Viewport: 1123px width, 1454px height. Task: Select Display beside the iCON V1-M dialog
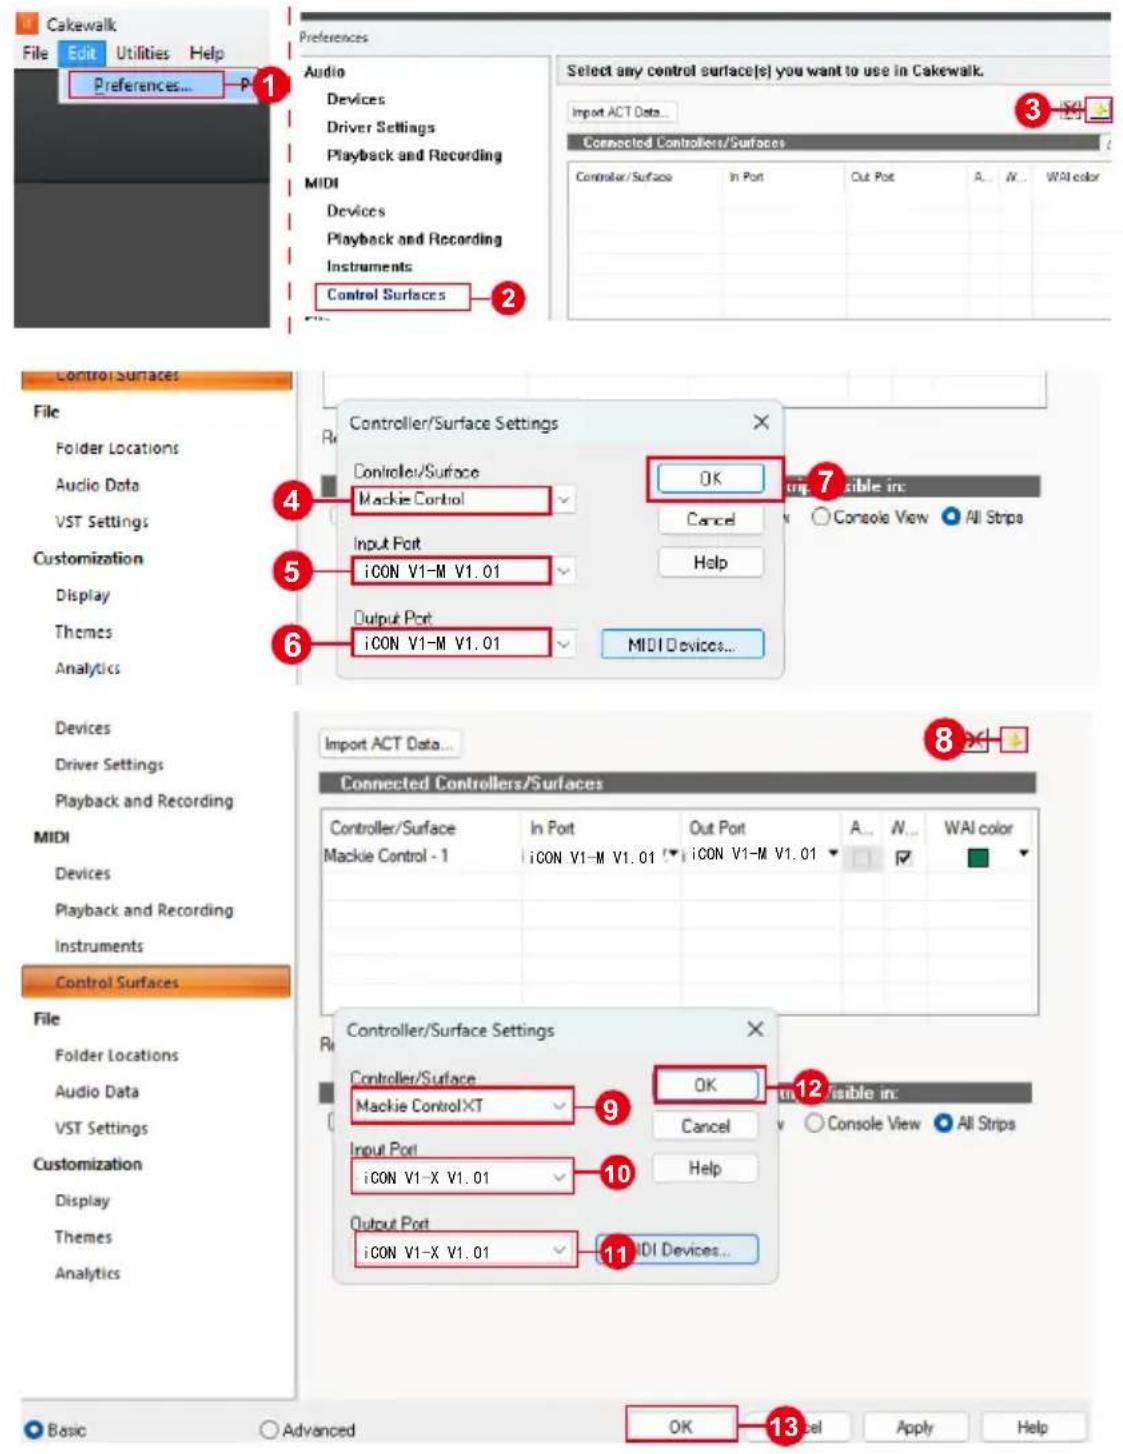(82, 595)
